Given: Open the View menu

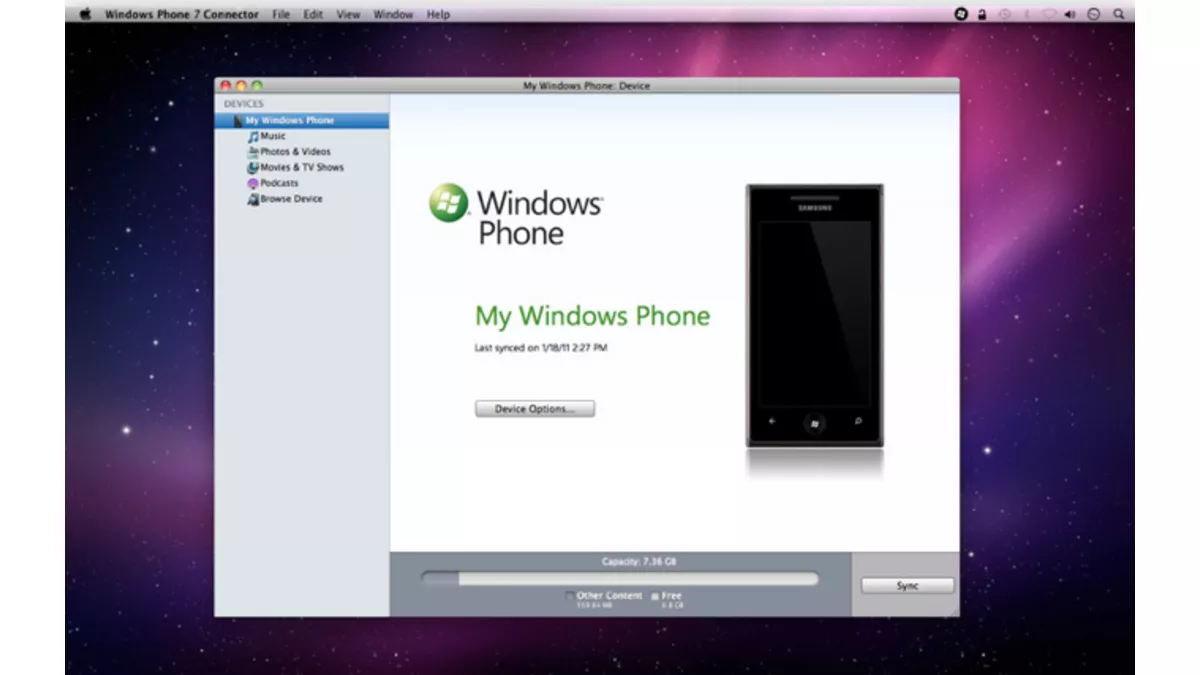Looking at the screenshot, I should coord(347,14).
